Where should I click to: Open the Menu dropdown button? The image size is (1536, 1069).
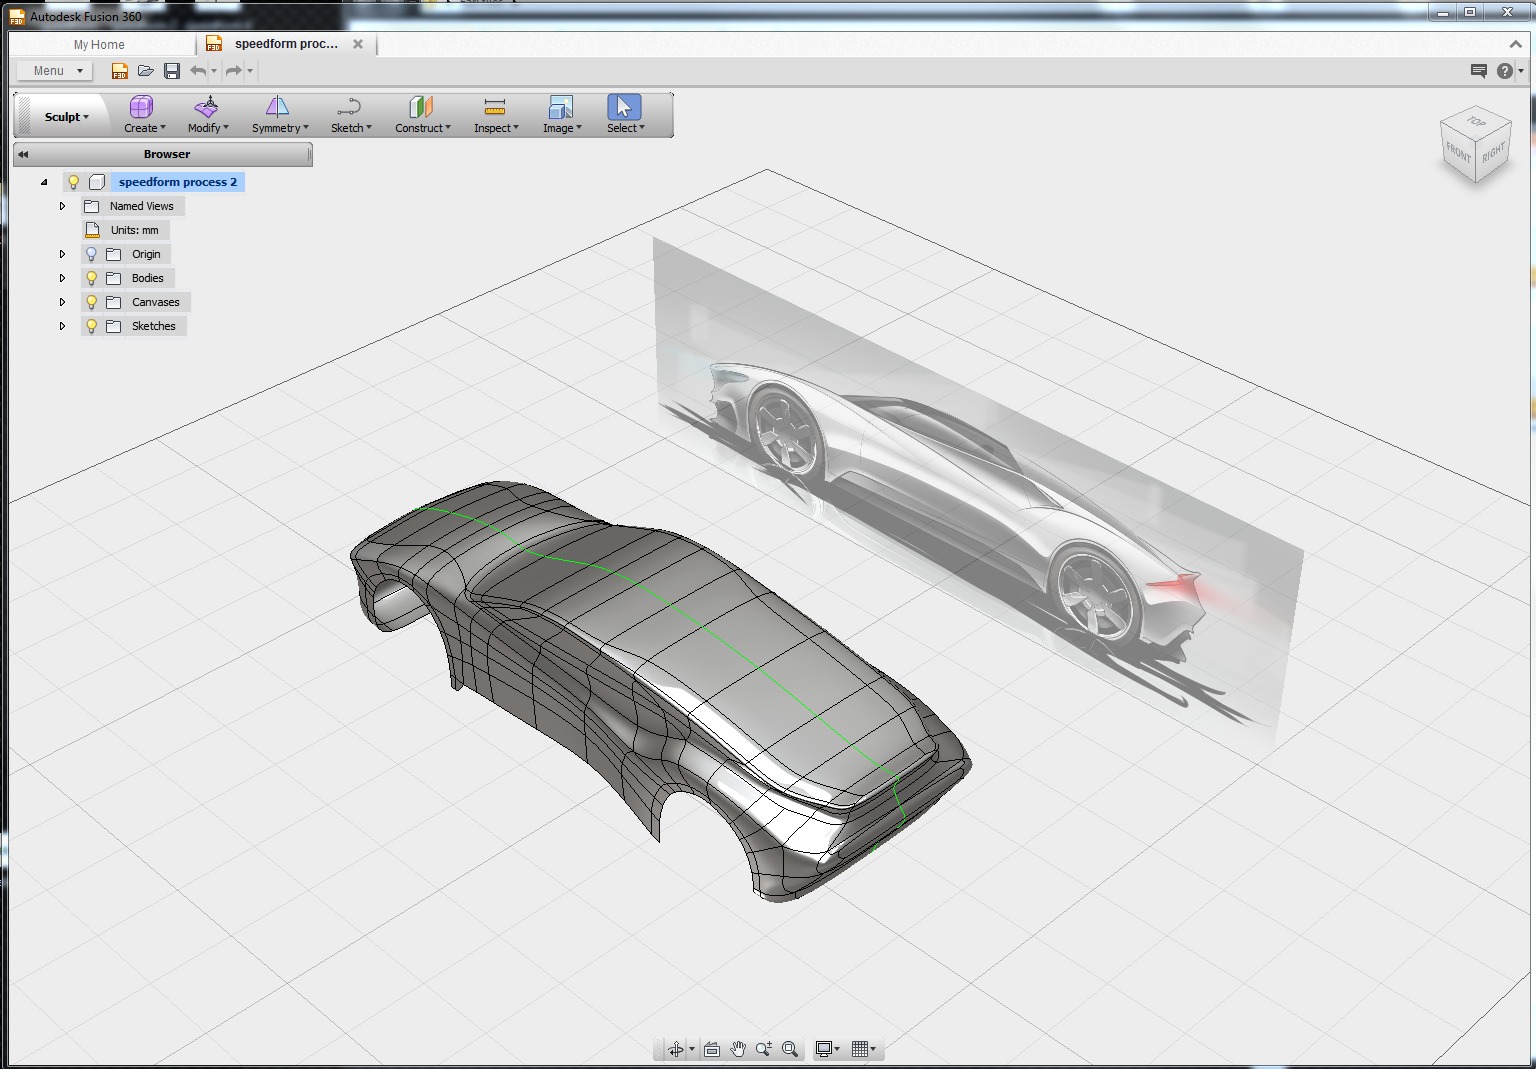point(56,71)
